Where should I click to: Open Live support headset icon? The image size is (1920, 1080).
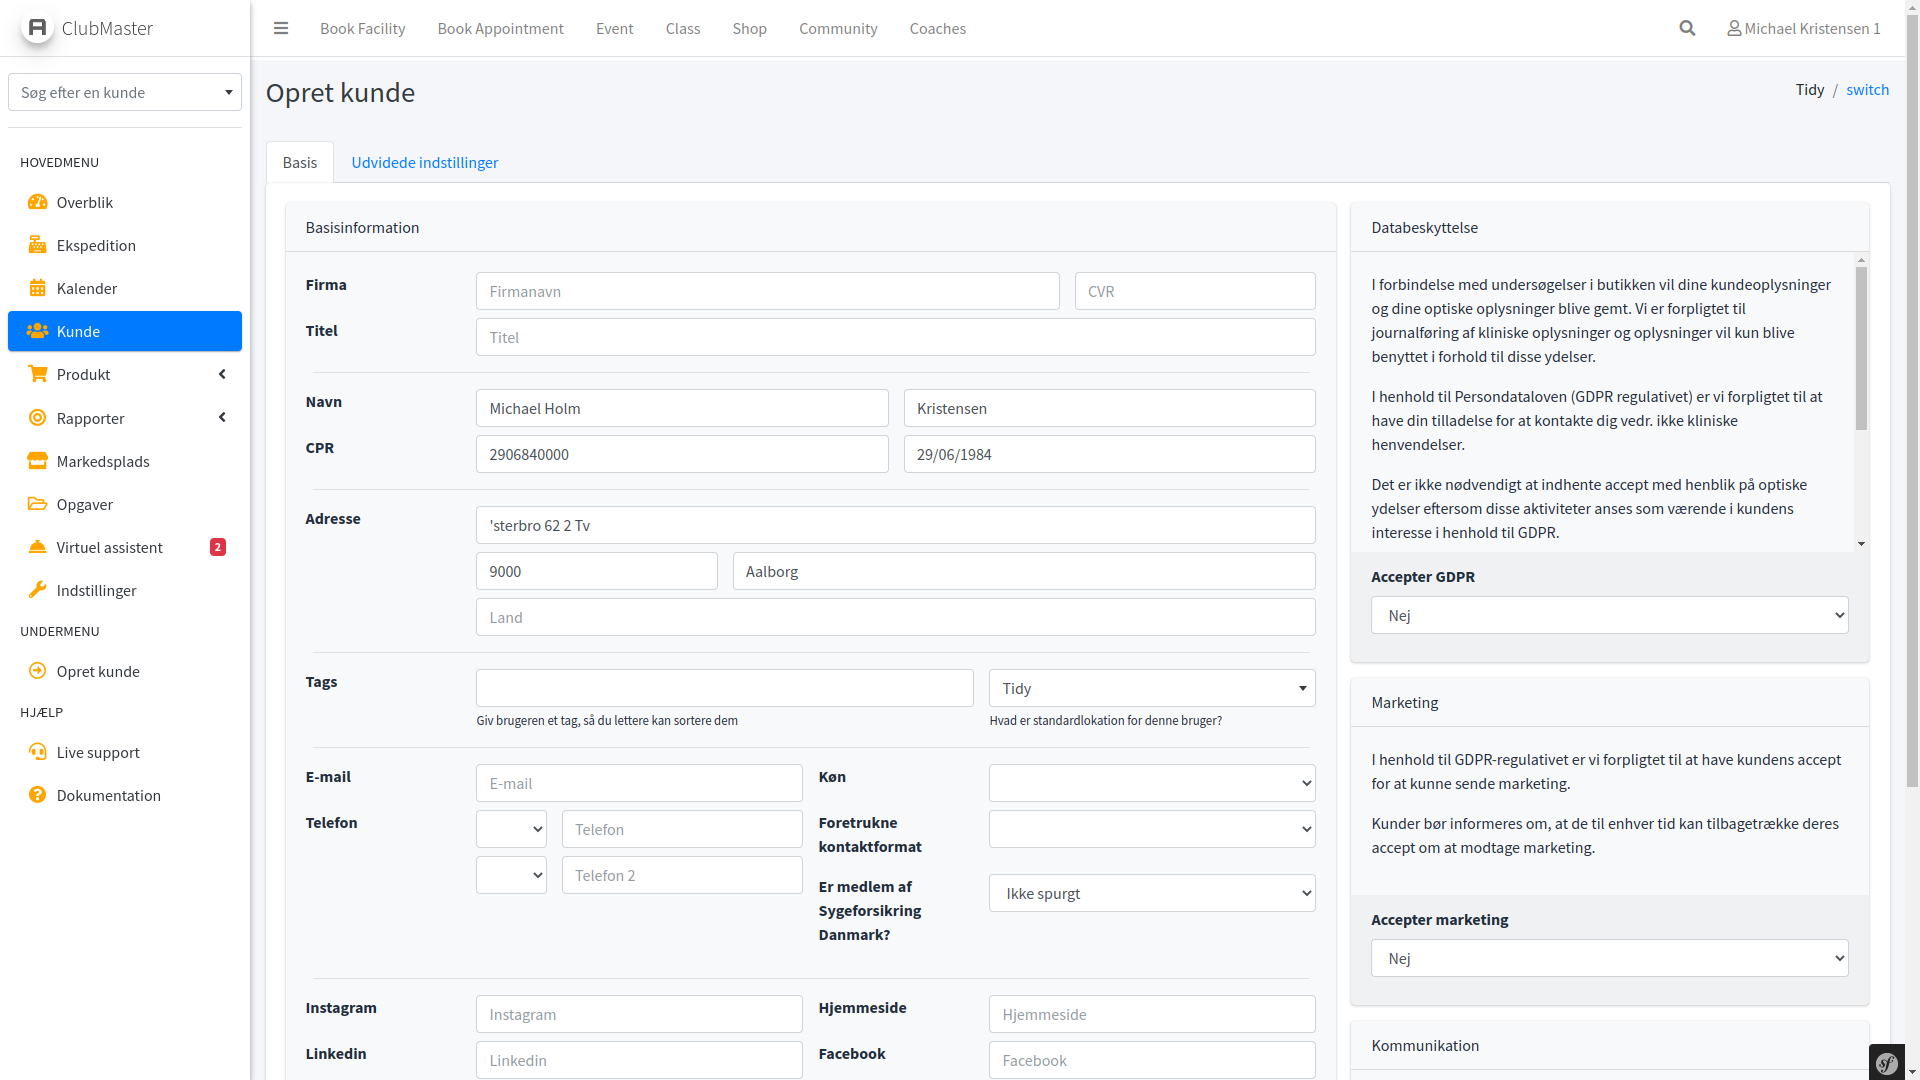click(38, 752)
